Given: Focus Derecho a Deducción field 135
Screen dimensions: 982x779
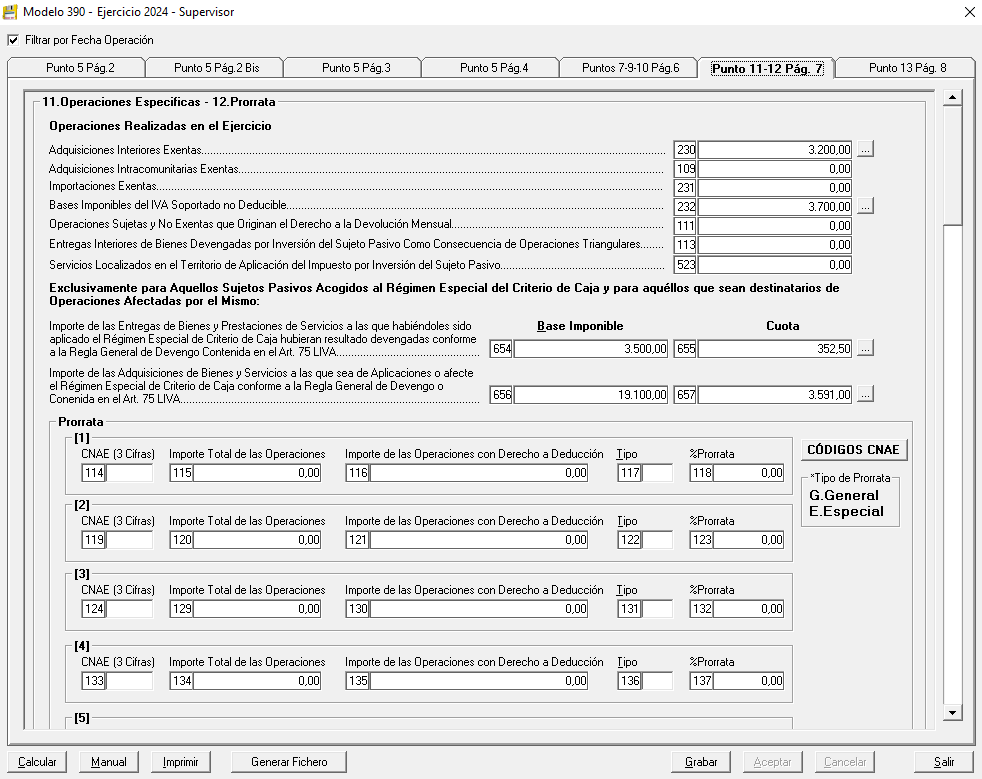Looking at the screenshot, I should [478, 681].
